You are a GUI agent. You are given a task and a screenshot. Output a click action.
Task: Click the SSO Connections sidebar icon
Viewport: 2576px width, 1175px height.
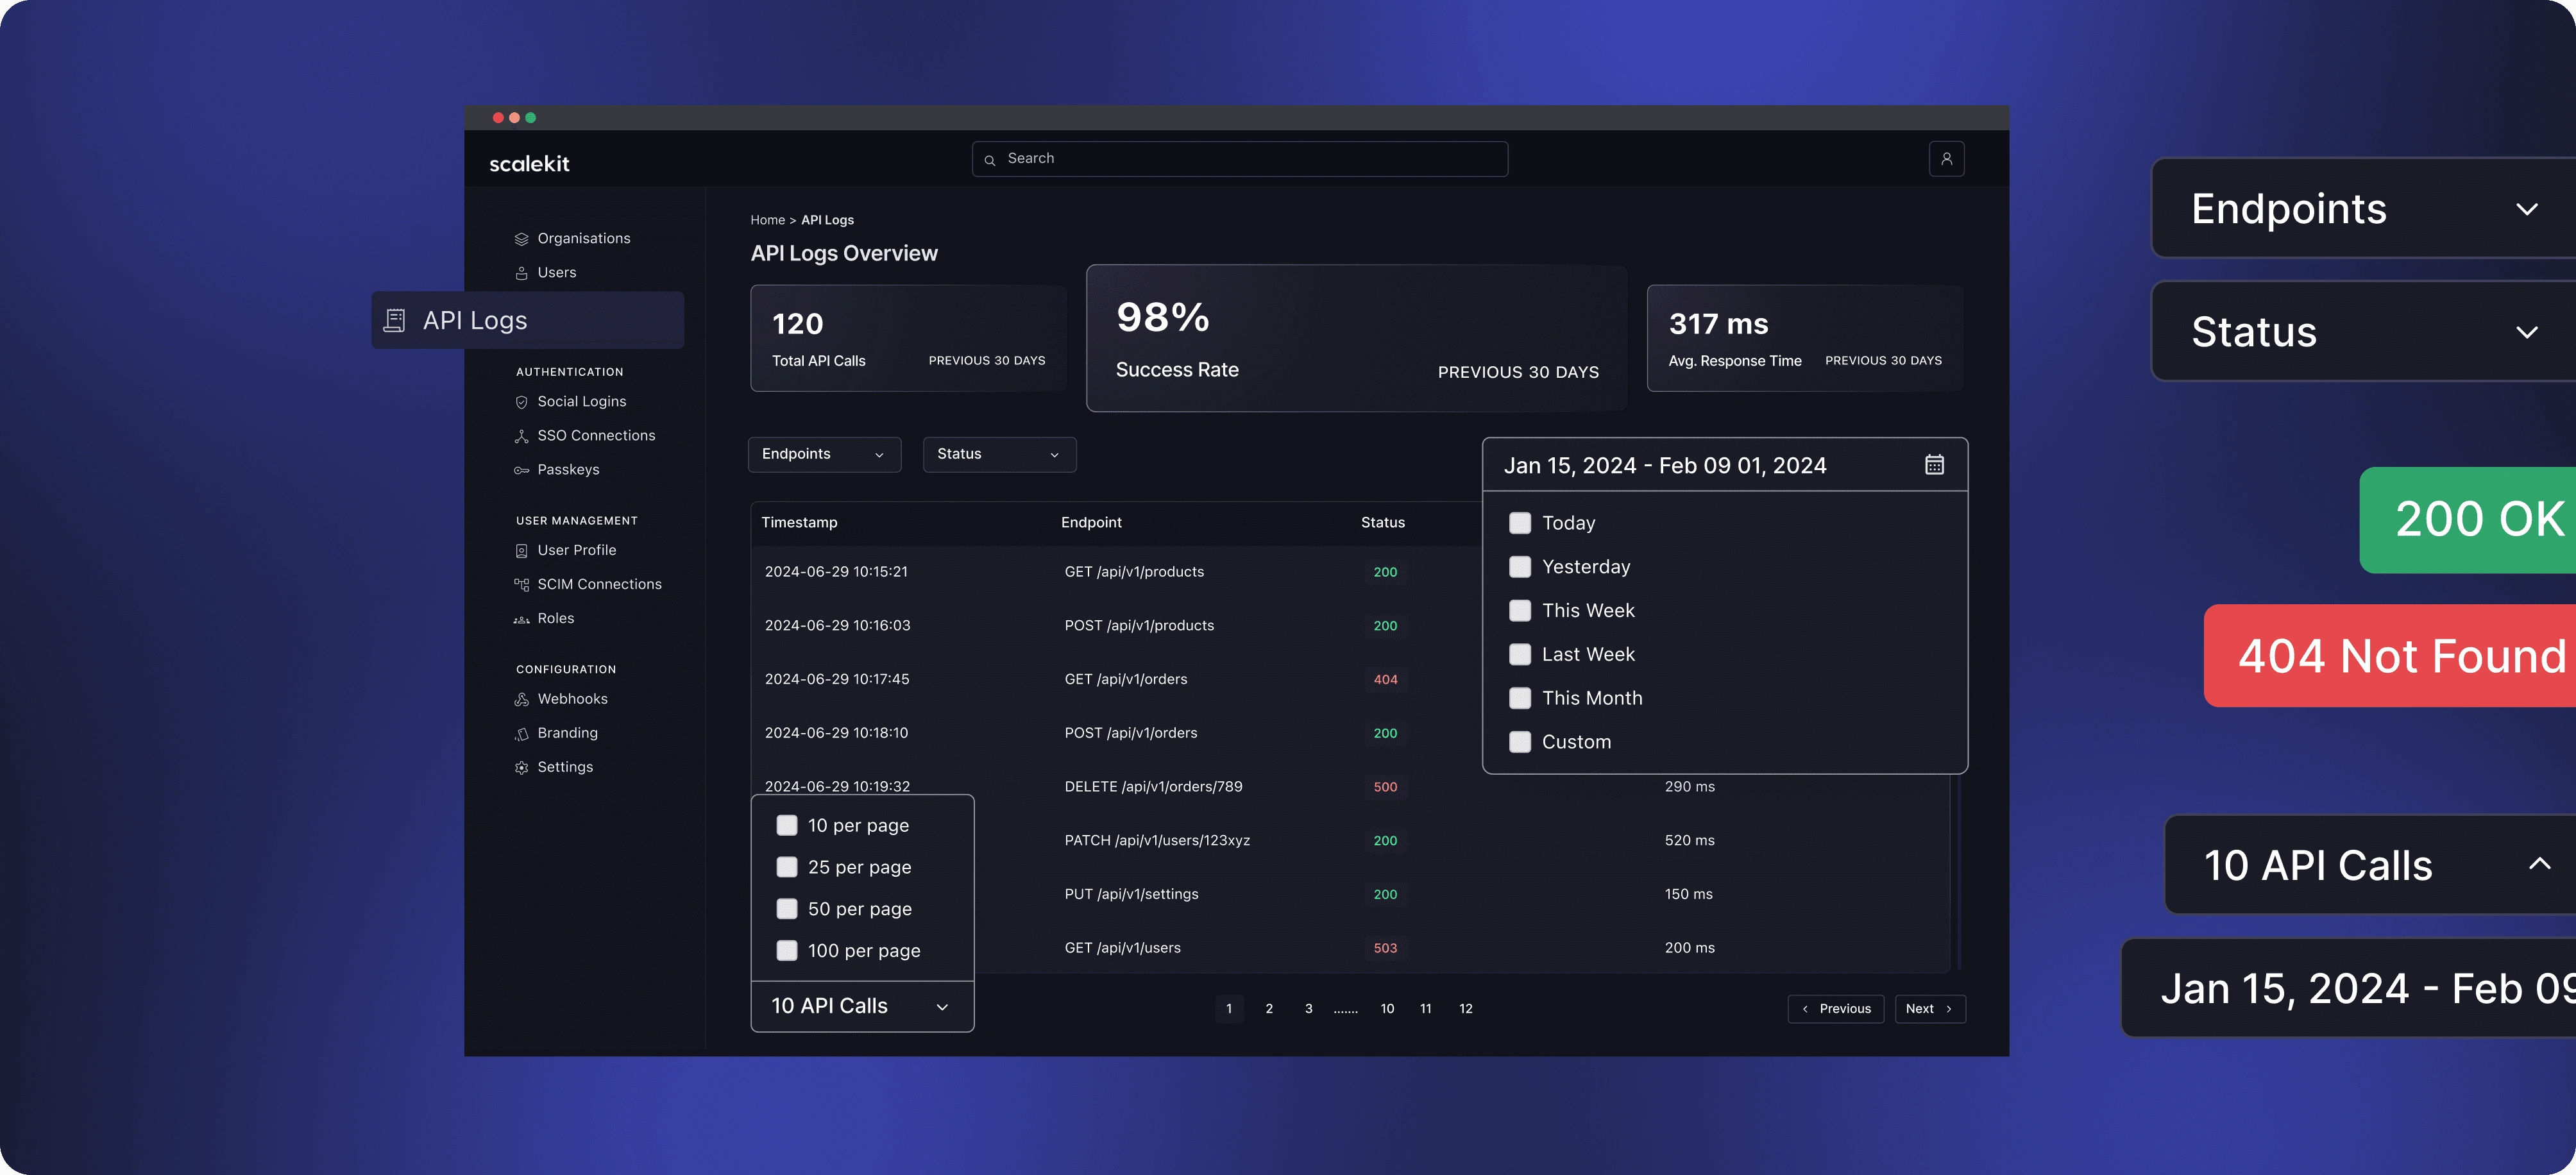[521, 436]
